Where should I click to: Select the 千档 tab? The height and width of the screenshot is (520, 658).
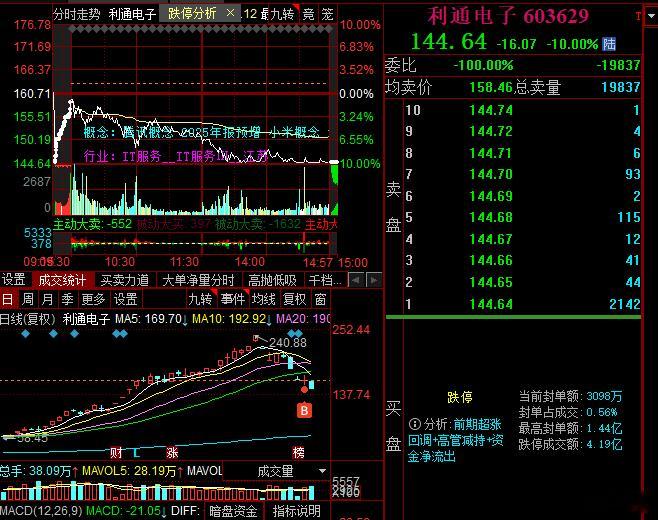[324, 280]
